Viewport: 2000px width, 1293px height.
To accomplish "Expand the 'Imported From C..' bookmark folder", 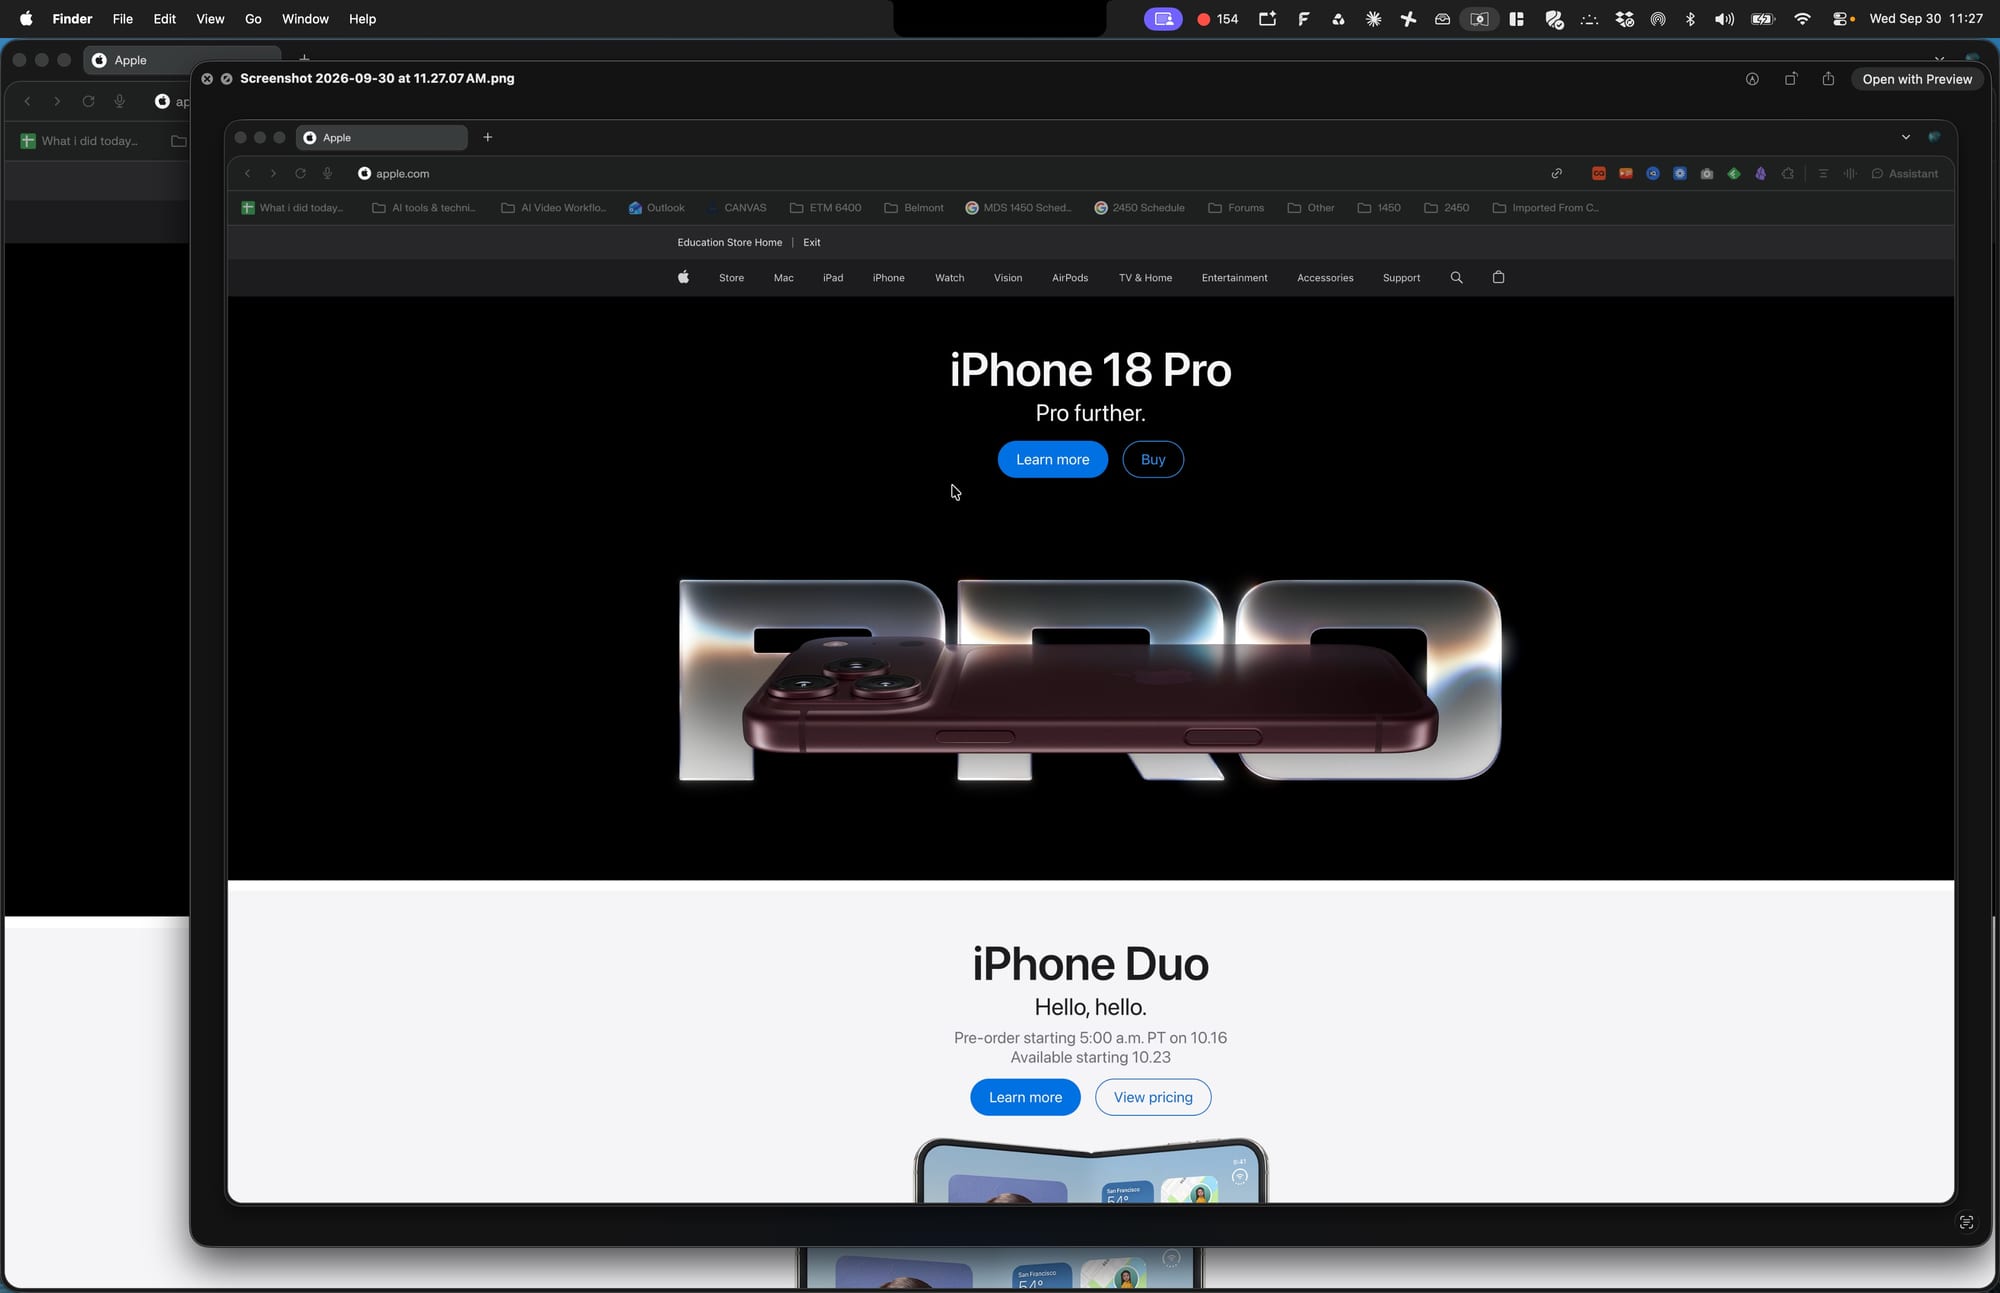I will pos(1546,208).
